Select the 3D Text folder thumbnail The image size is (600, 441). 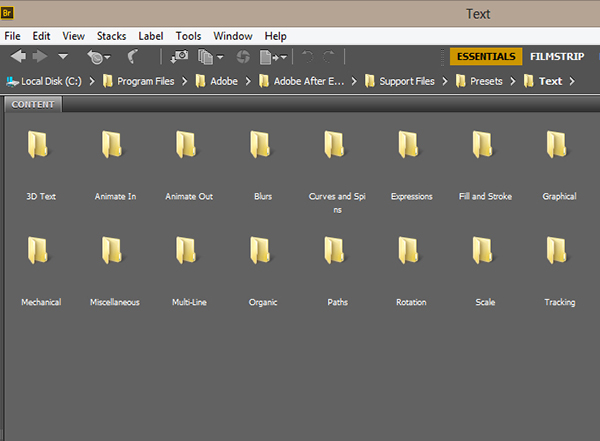pyautogui.click(x=40, y=148)
